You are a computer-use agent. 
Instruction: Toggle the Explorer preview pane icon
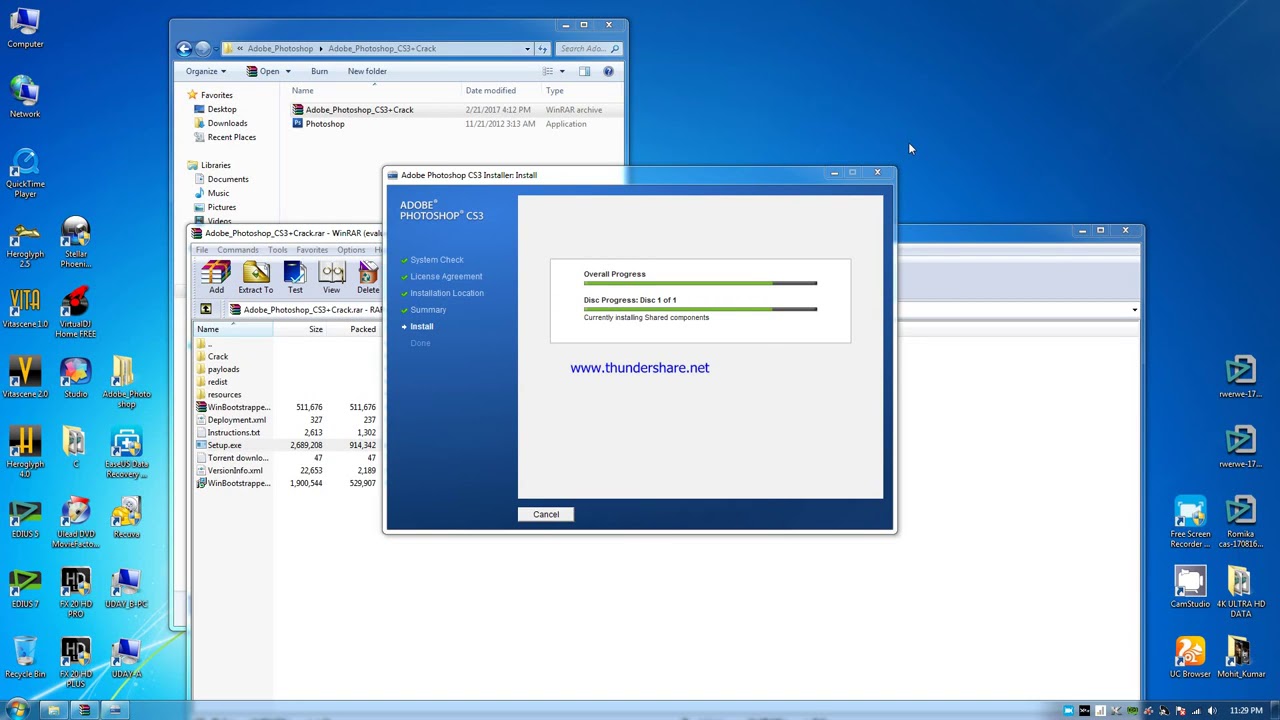584,71
